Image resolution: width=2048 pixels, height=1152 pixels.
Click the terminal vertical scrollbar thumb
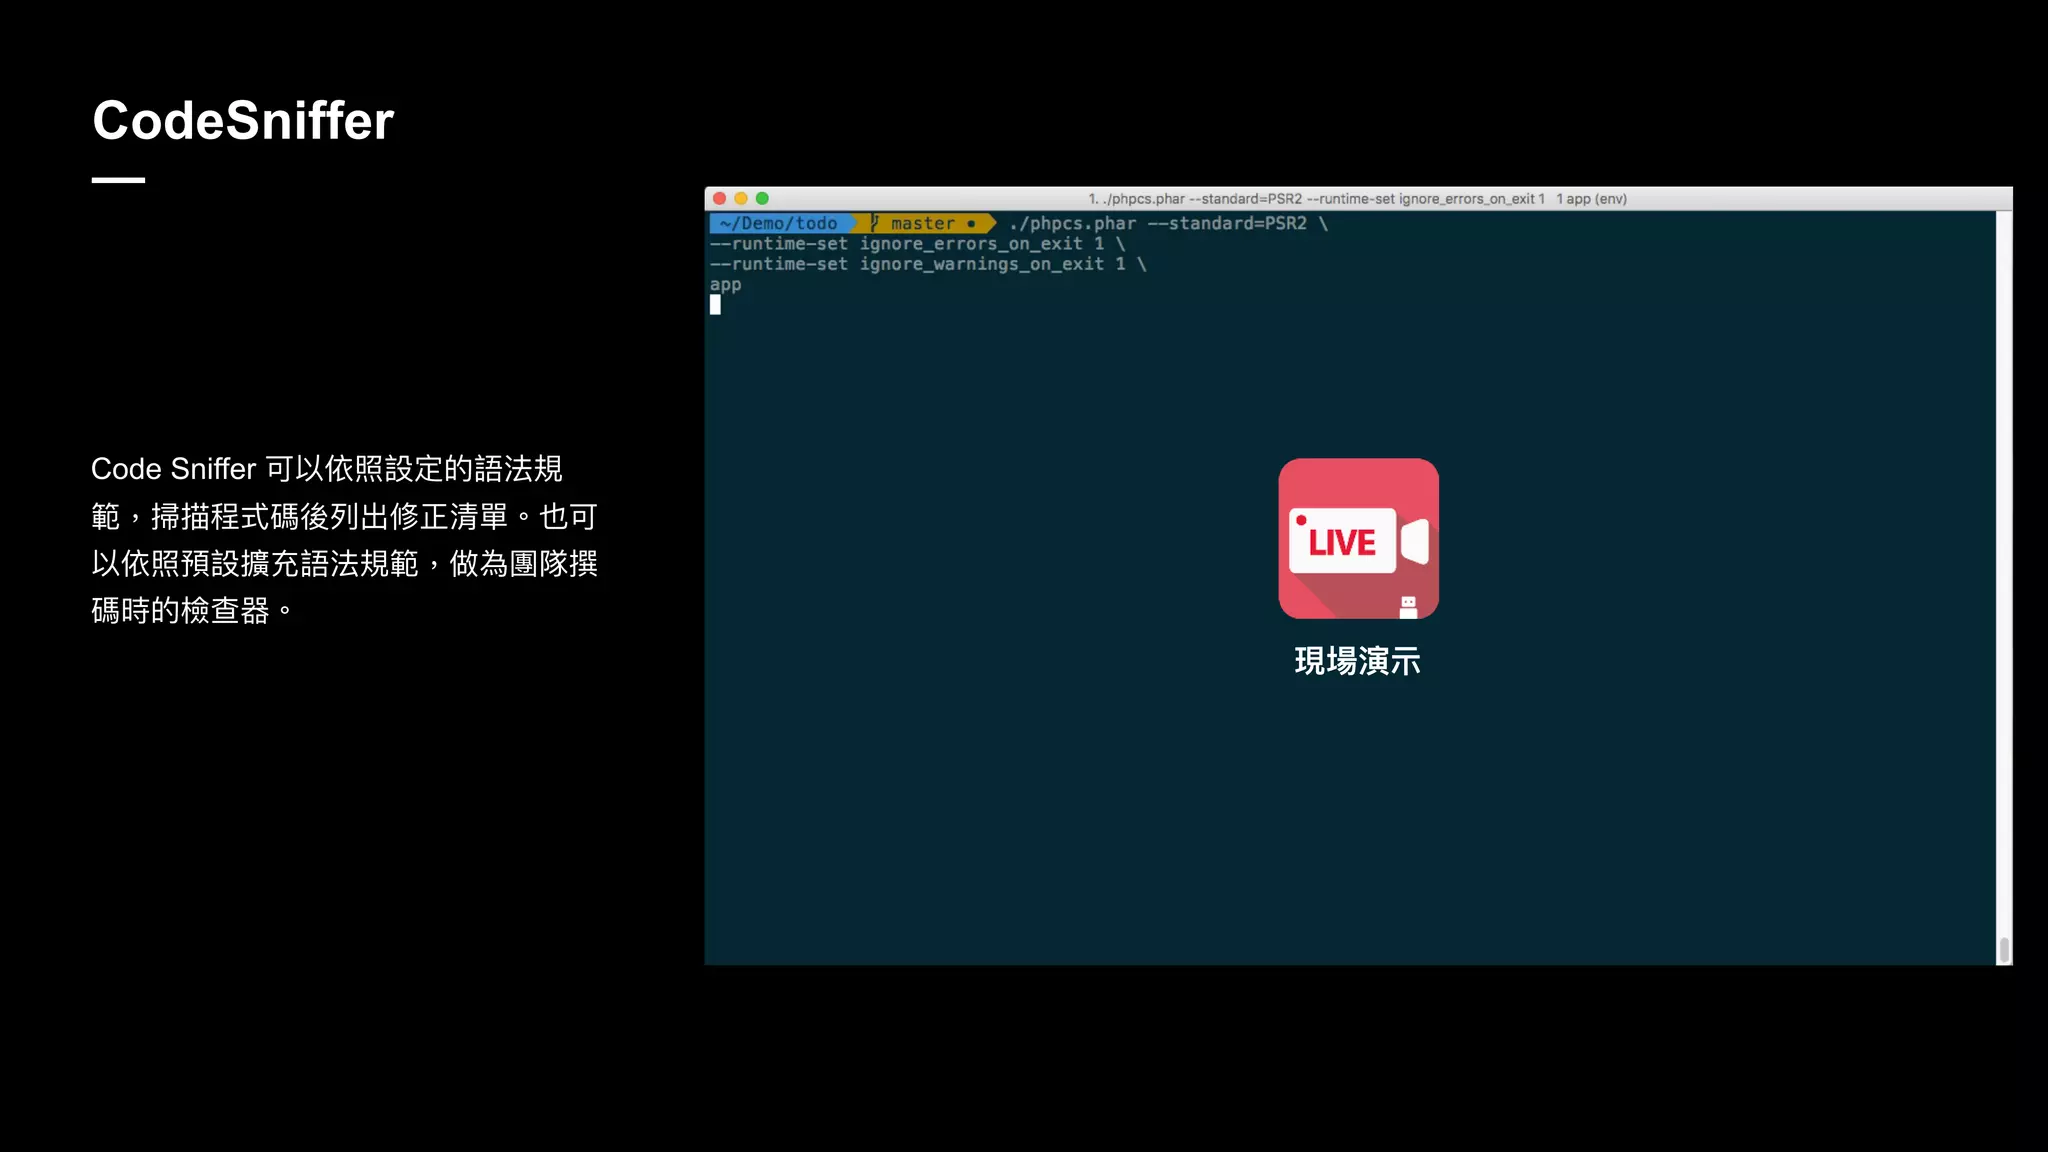point(2004,949)
